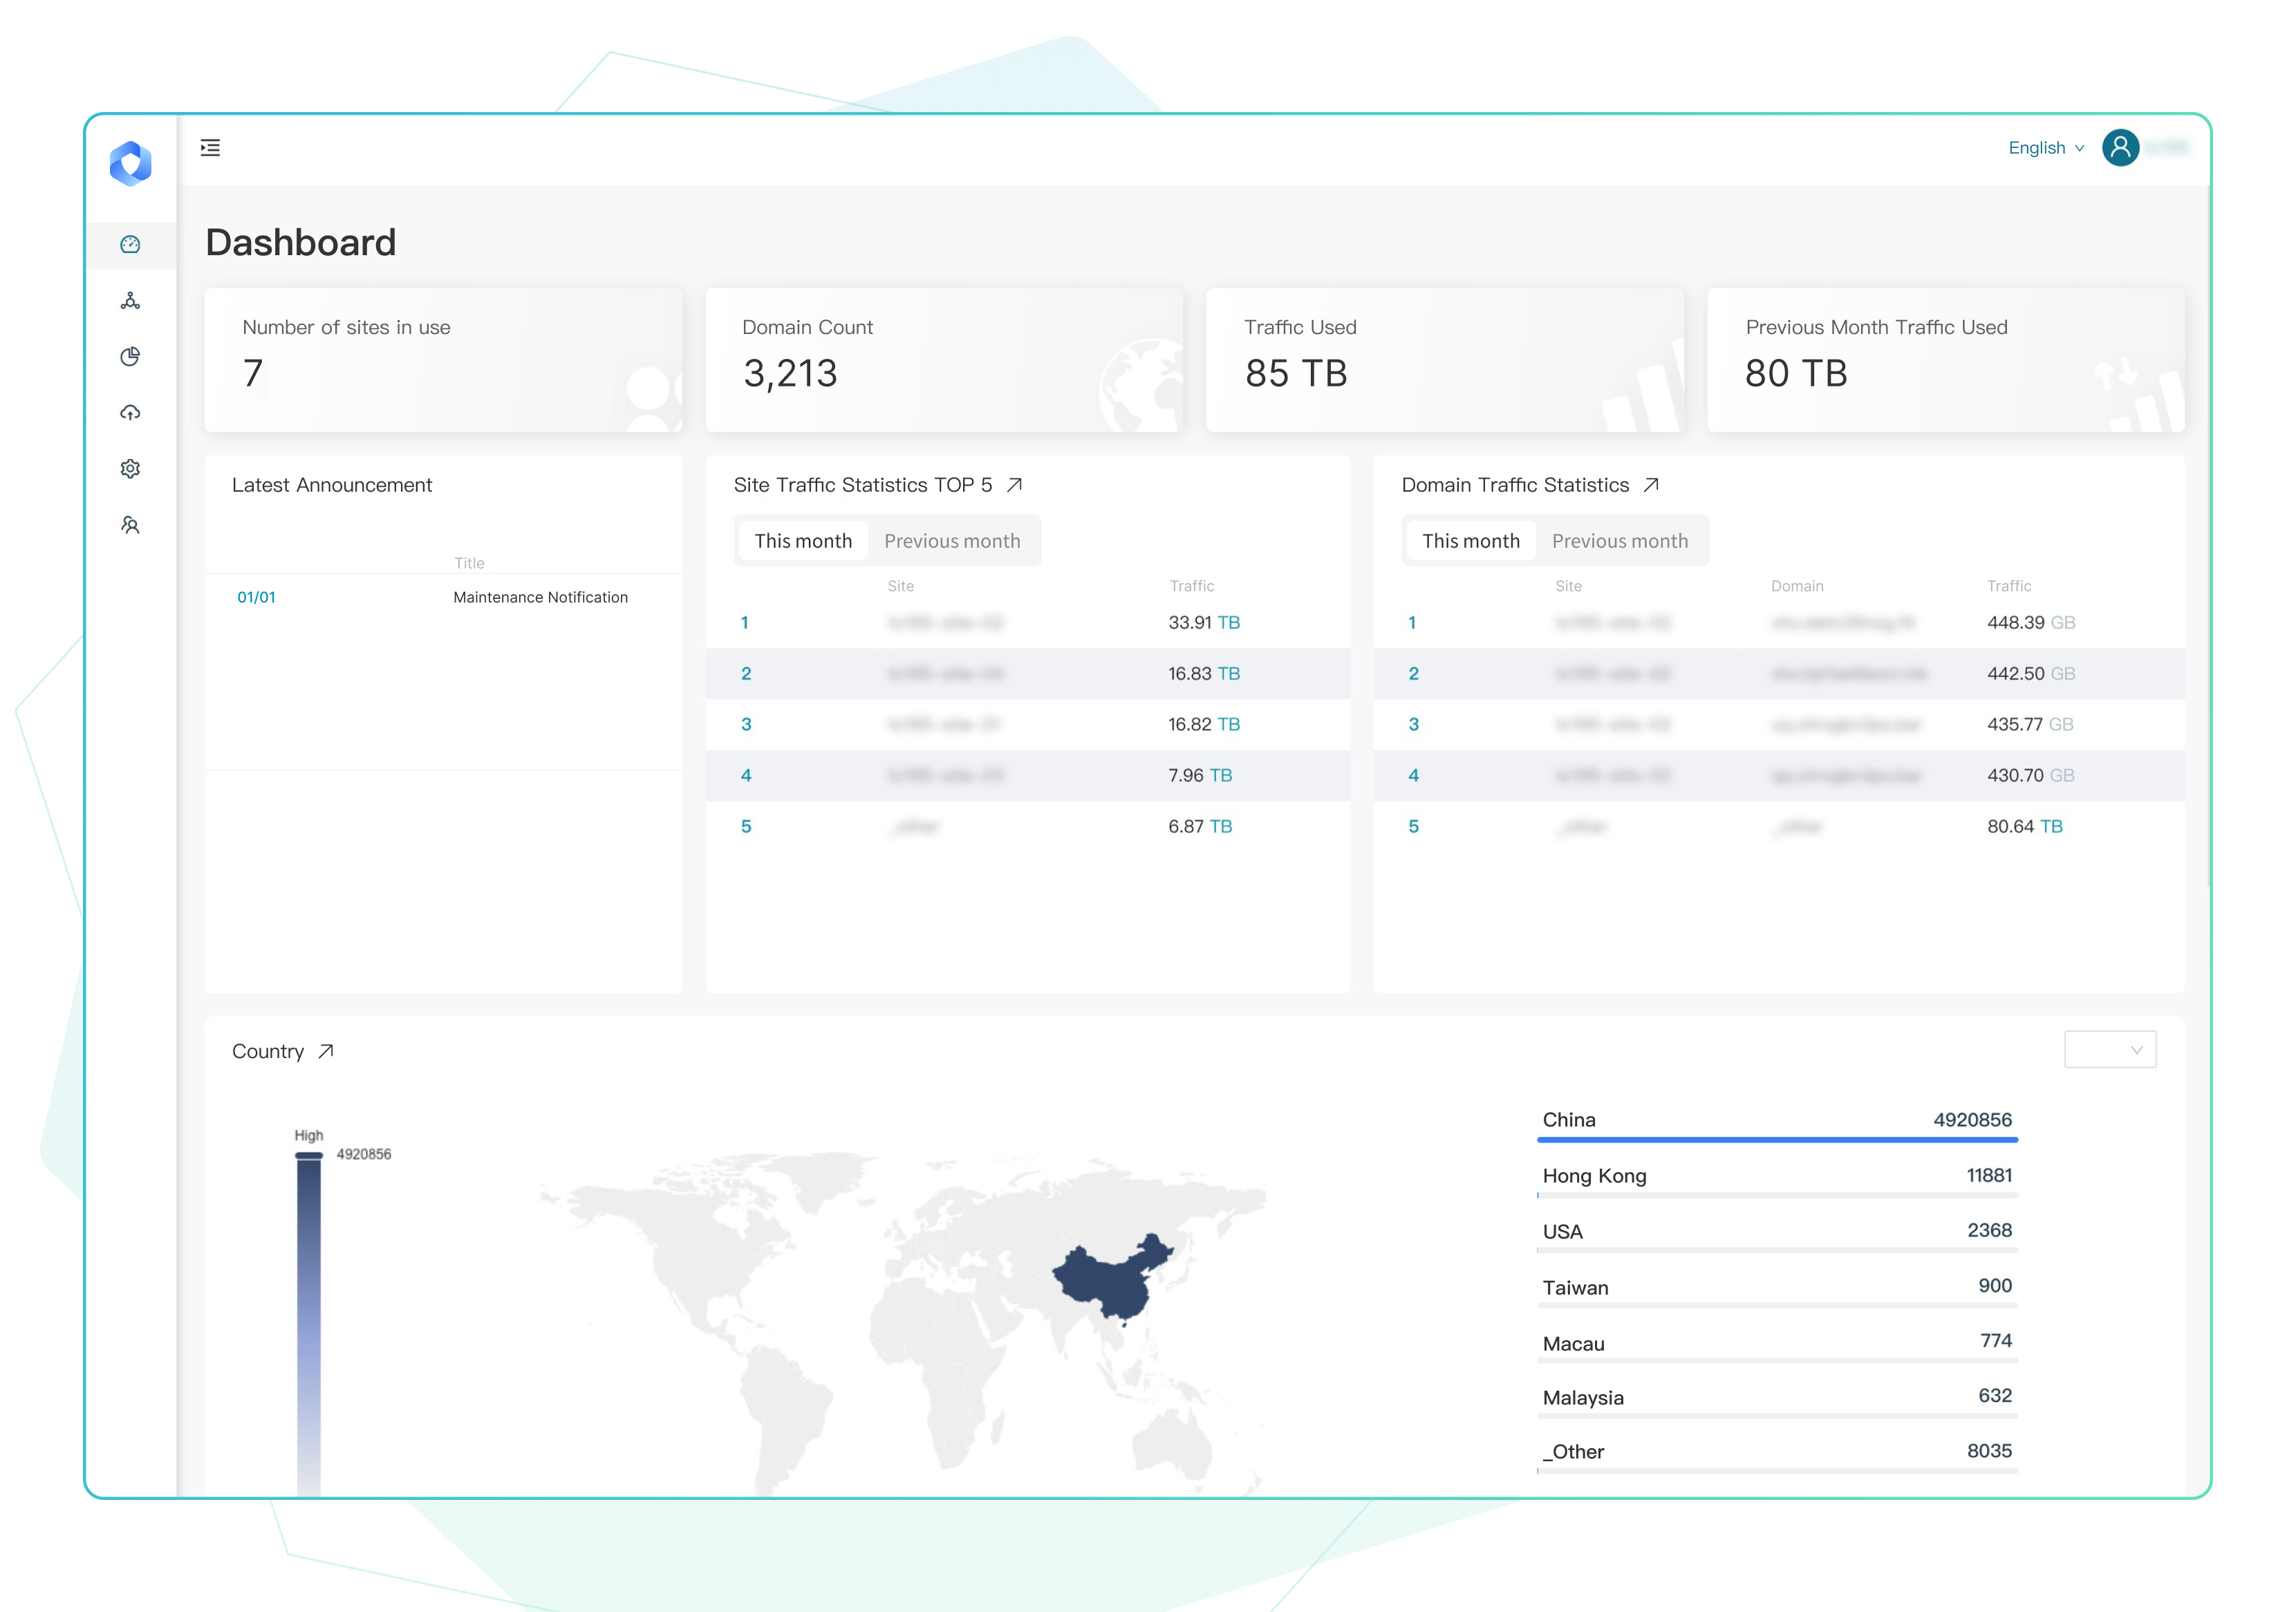Image resolution: width=2296 pixels, height=1612 pixels.
Task: Open the user management sidebar icon
Action: coord(130,525)
